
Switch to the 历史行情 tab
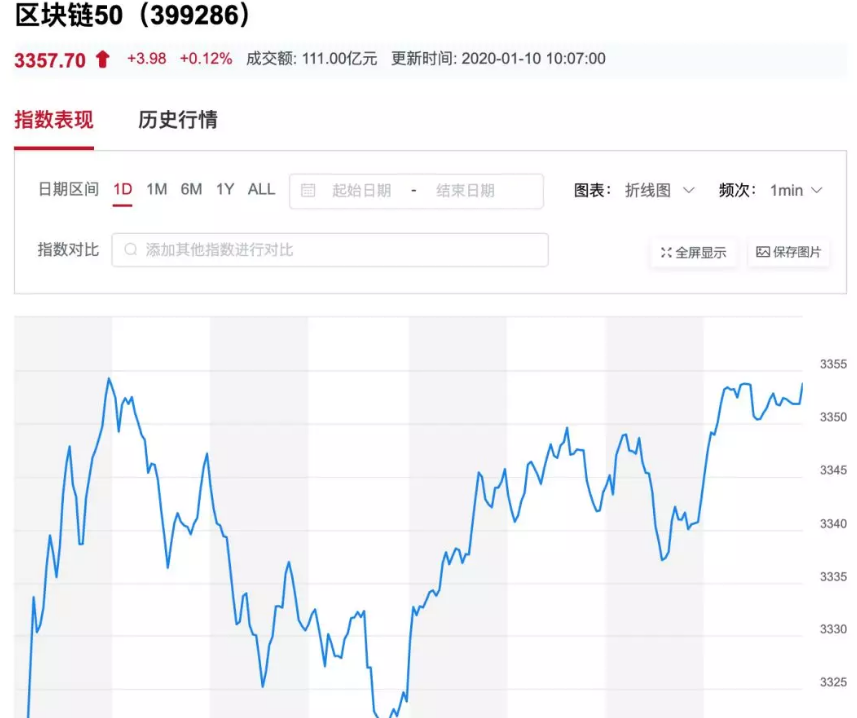pos(178,120)
